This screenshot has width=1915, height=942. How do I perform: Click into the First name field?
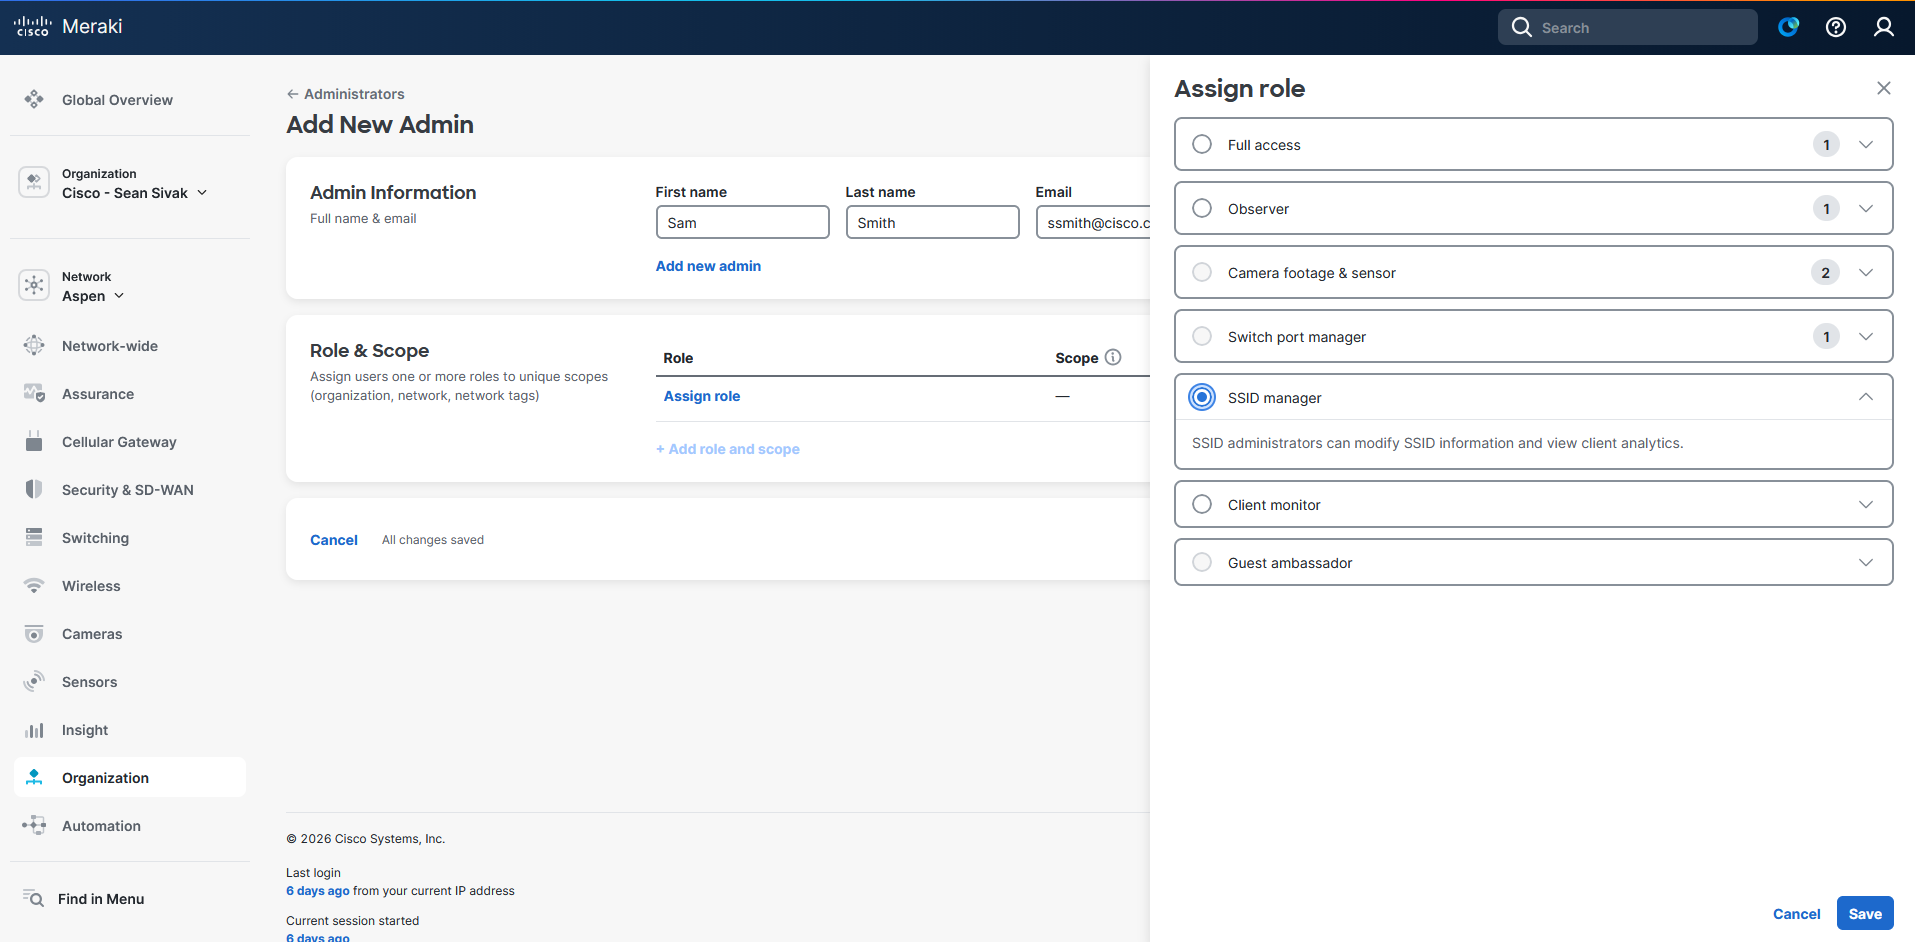[742, 223]
